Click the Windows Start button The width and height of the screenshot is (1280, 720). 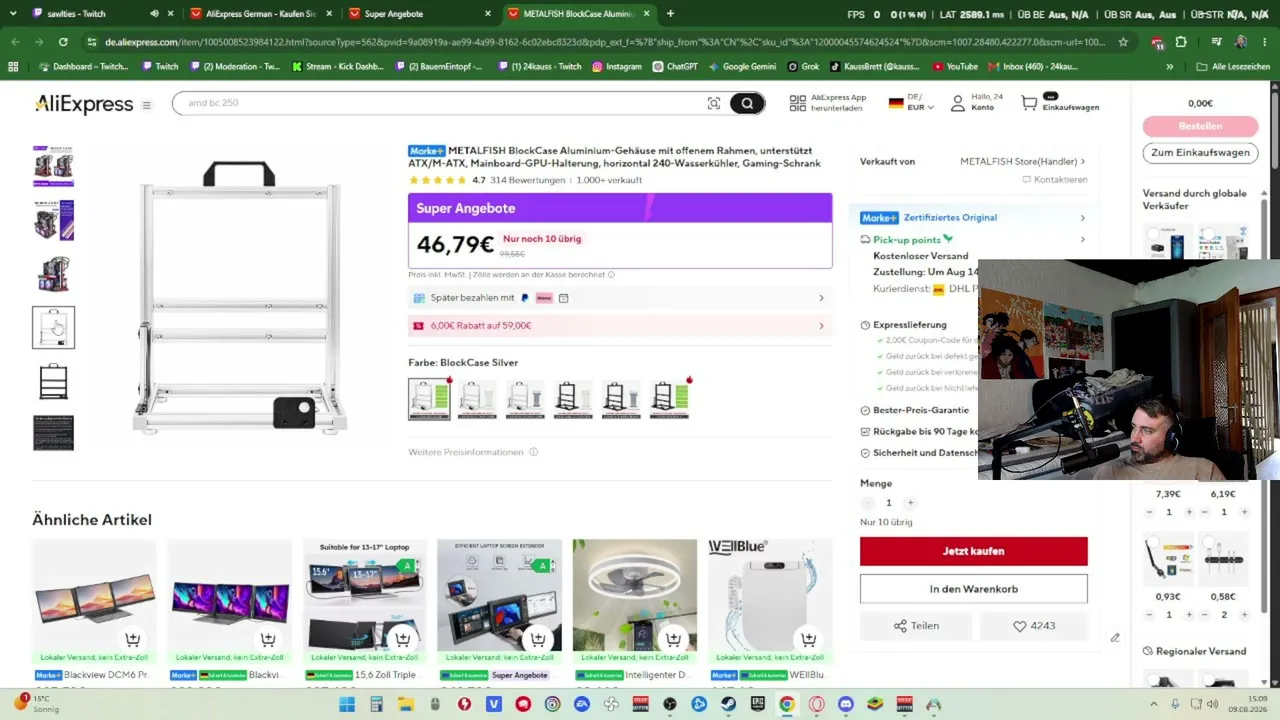coord(347,704)
